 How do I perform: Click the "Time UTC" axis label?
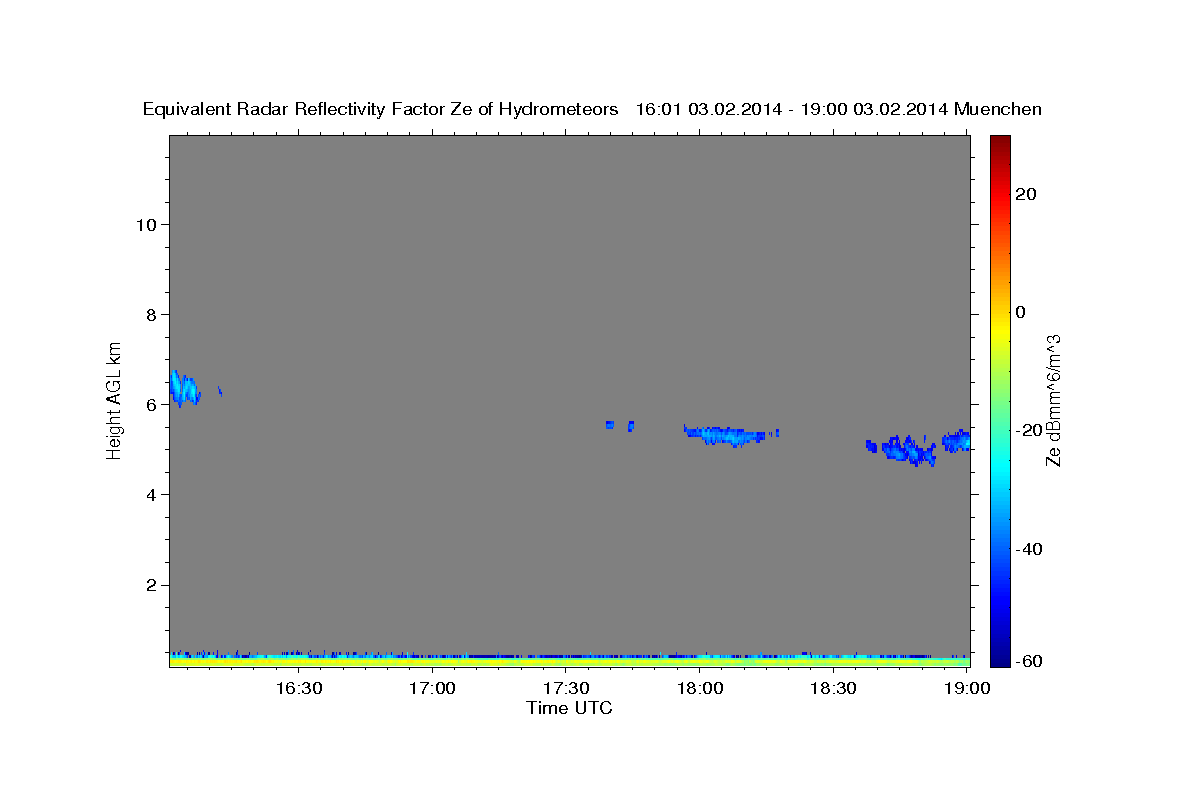(x=569, y=708)
